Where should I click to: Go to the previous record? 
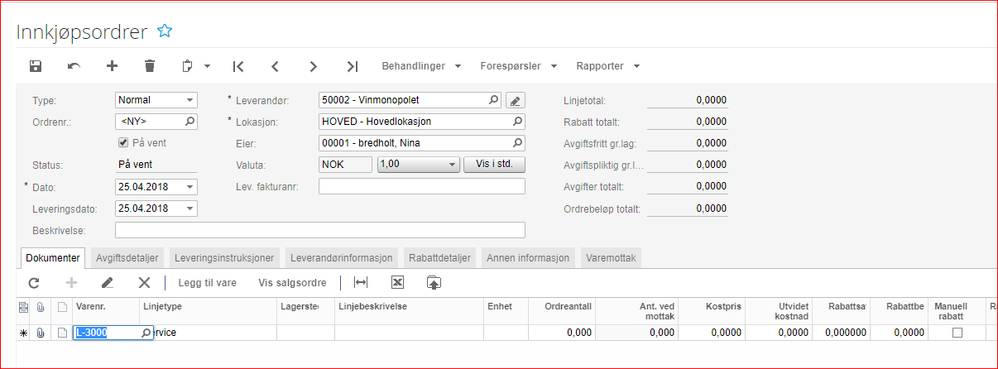point(275,66)
